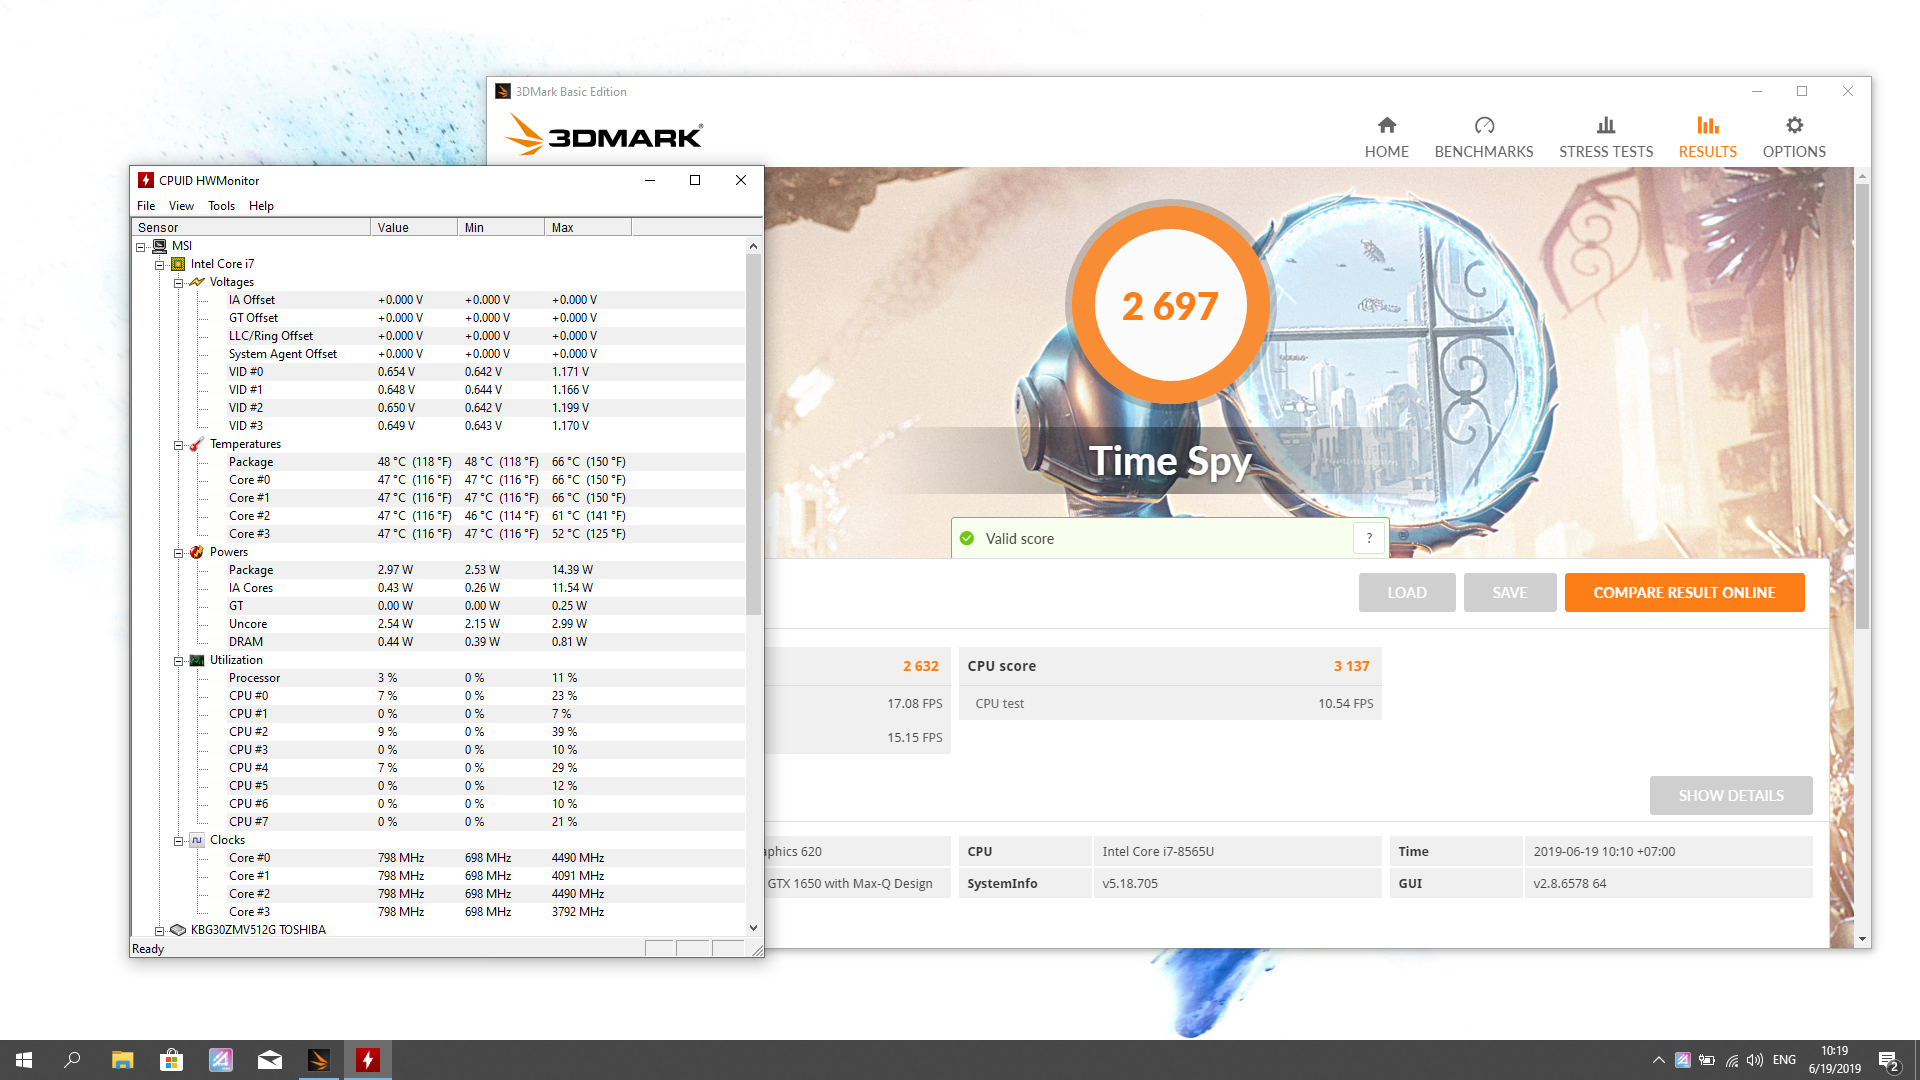The width and height of the screenshot is (1920, 1080).
Task: Open the notification center
Action: click(x=1888, y=1060)
